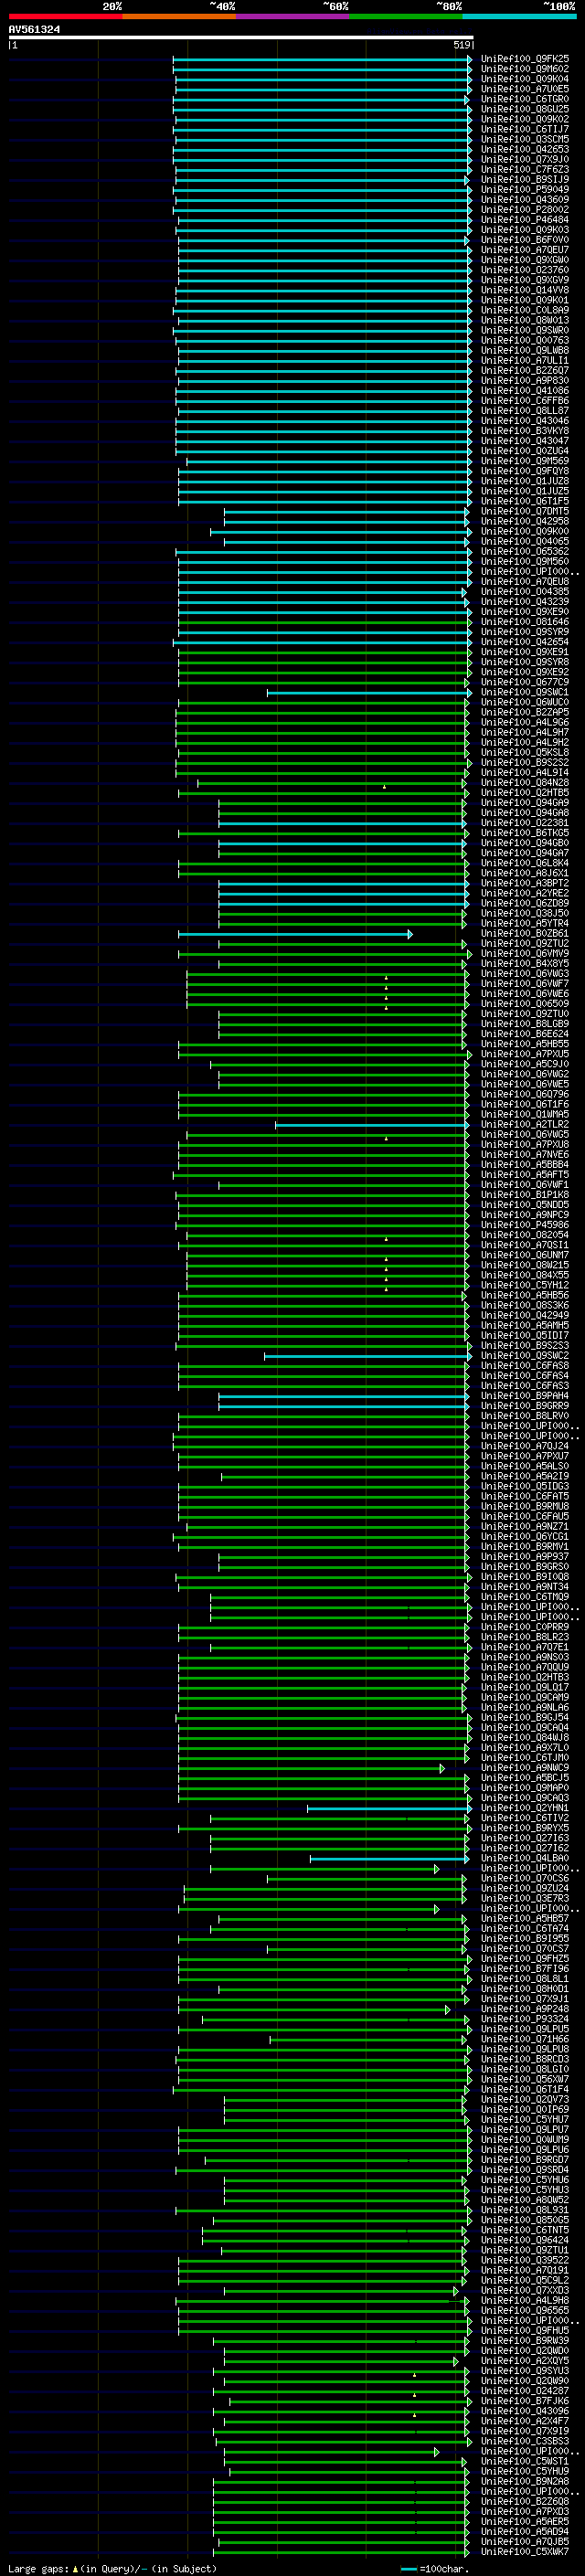Open hit UniRef100_A5C9J0

[x=525, y=1064]
